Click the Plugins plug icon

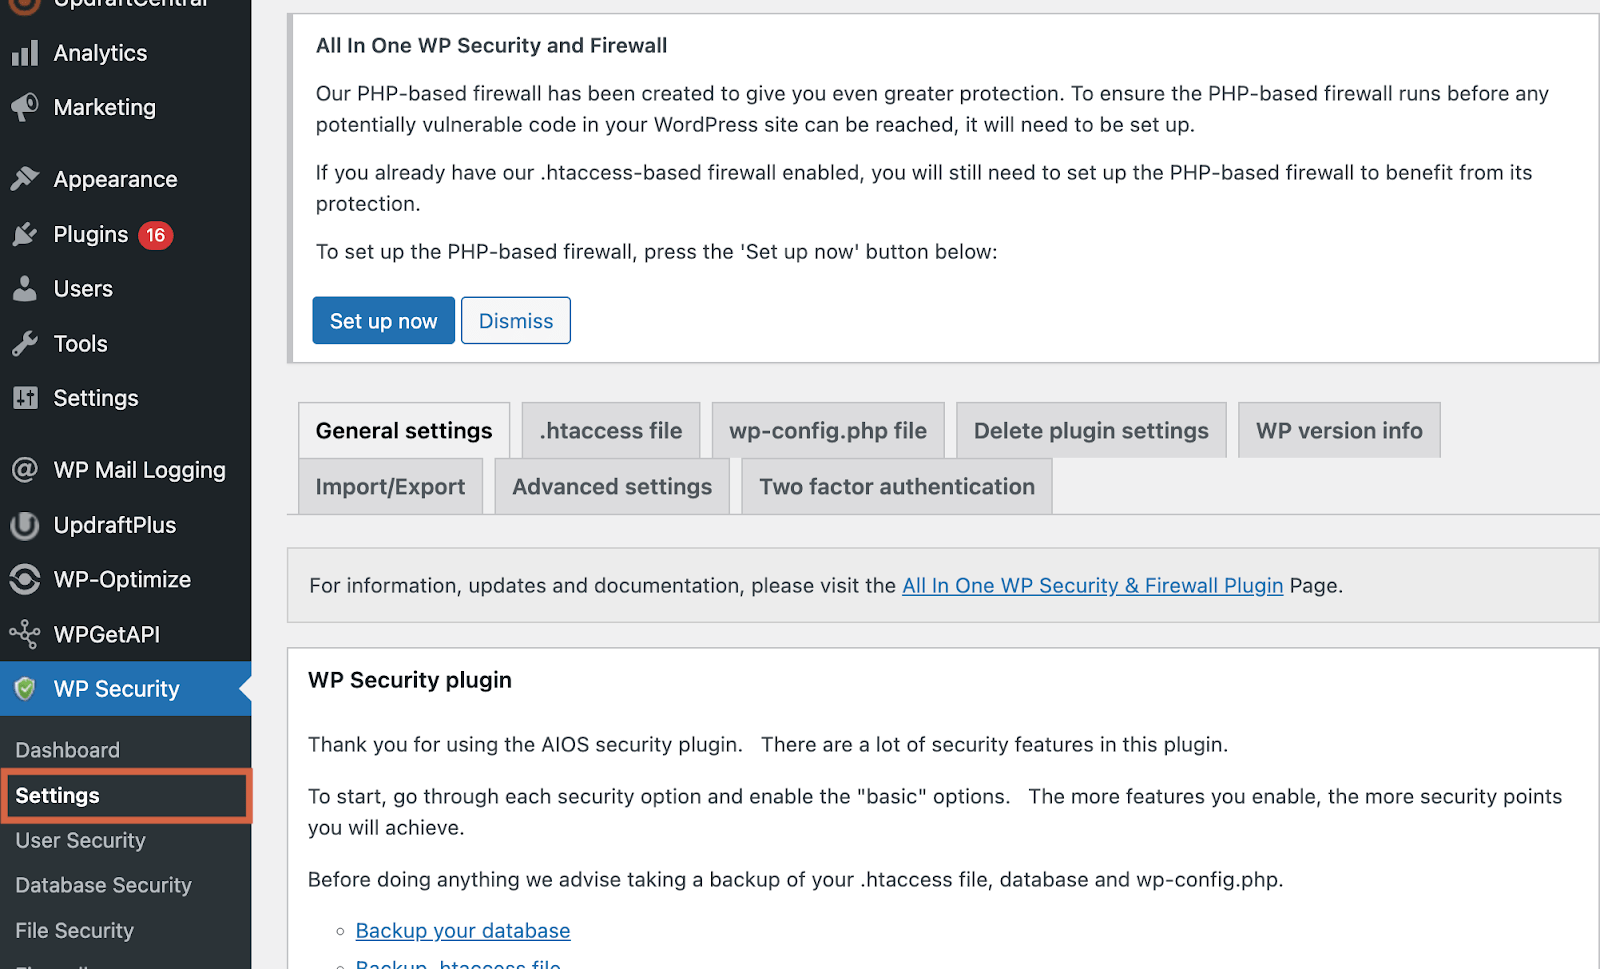click(x=25, y=234)
